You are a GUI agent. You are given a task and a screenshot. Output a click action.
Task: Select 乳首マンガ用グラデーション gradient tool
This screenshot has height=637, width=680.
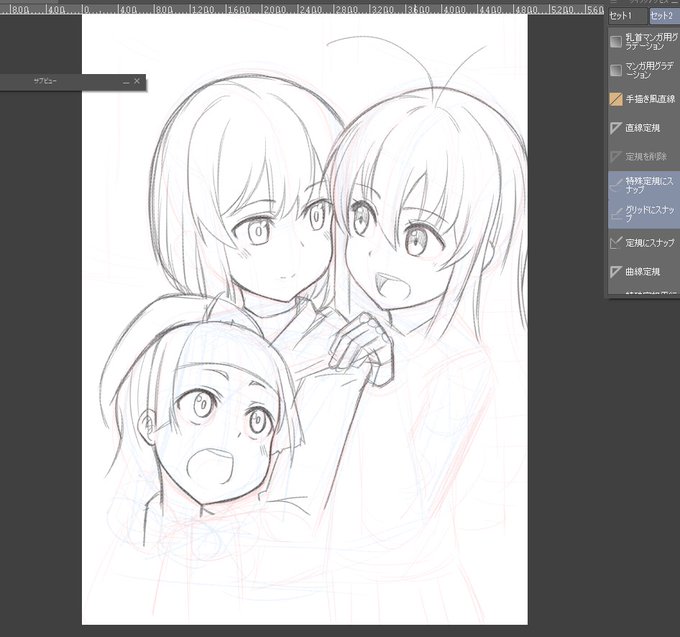click(644, 42)
